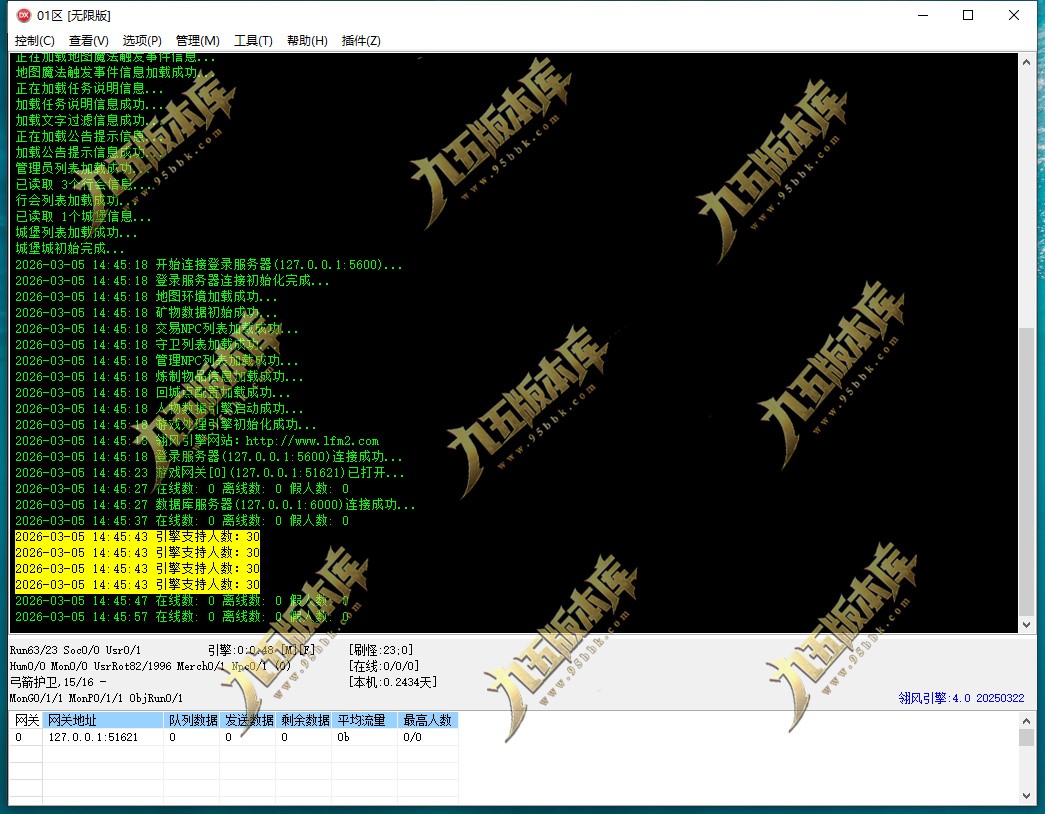Screen dimensions: 1045x814
Task: Click the 网关地址 column header
Action: (x=103, y=720)
